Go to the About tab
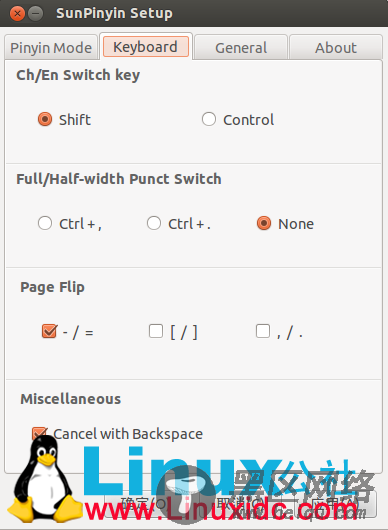Screen dimensions: 388x530 click(336, 48)
